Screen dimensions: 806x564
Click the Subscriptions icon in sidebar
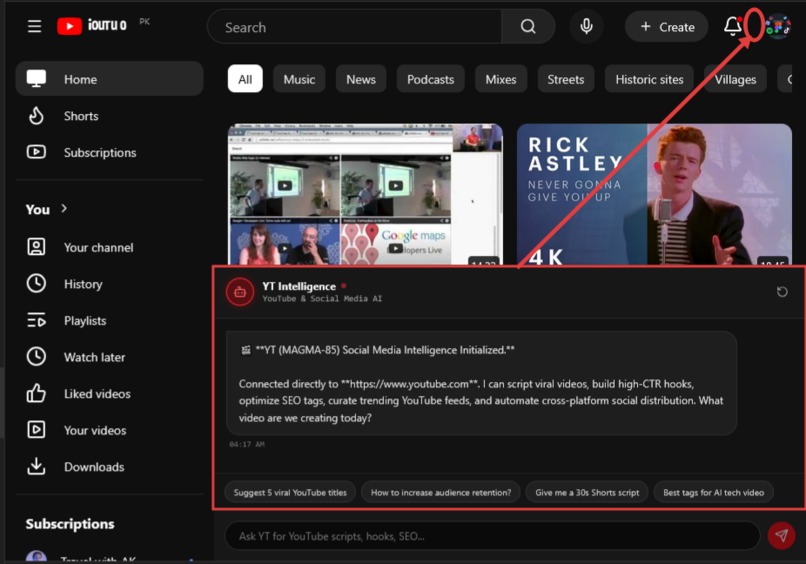(36, 152)
